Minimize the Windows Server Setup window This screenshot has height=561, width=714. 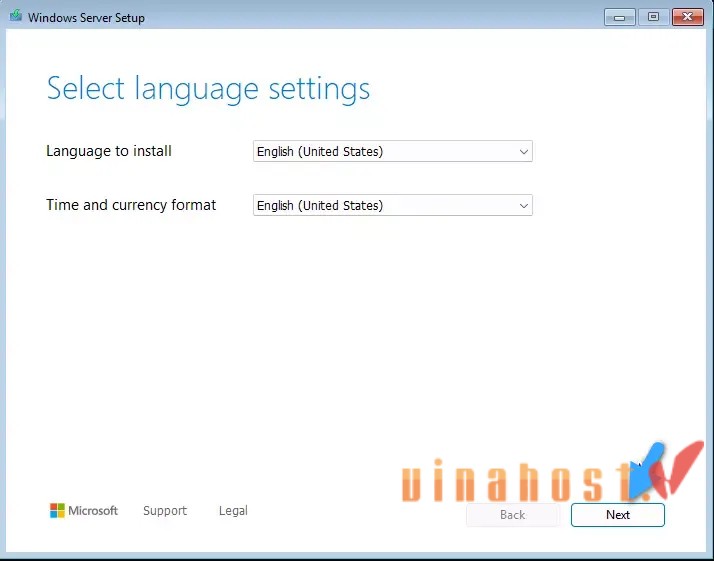620,17
